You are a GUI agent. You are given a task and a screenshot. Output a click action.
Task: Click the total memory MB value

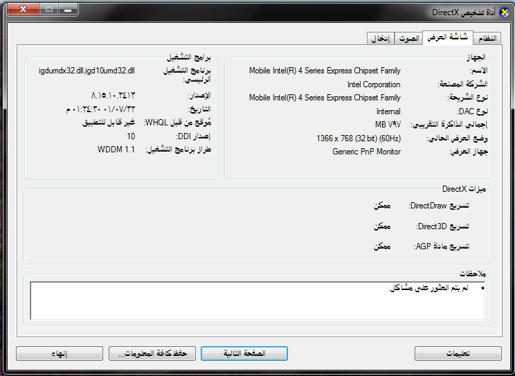click(388, 125)
